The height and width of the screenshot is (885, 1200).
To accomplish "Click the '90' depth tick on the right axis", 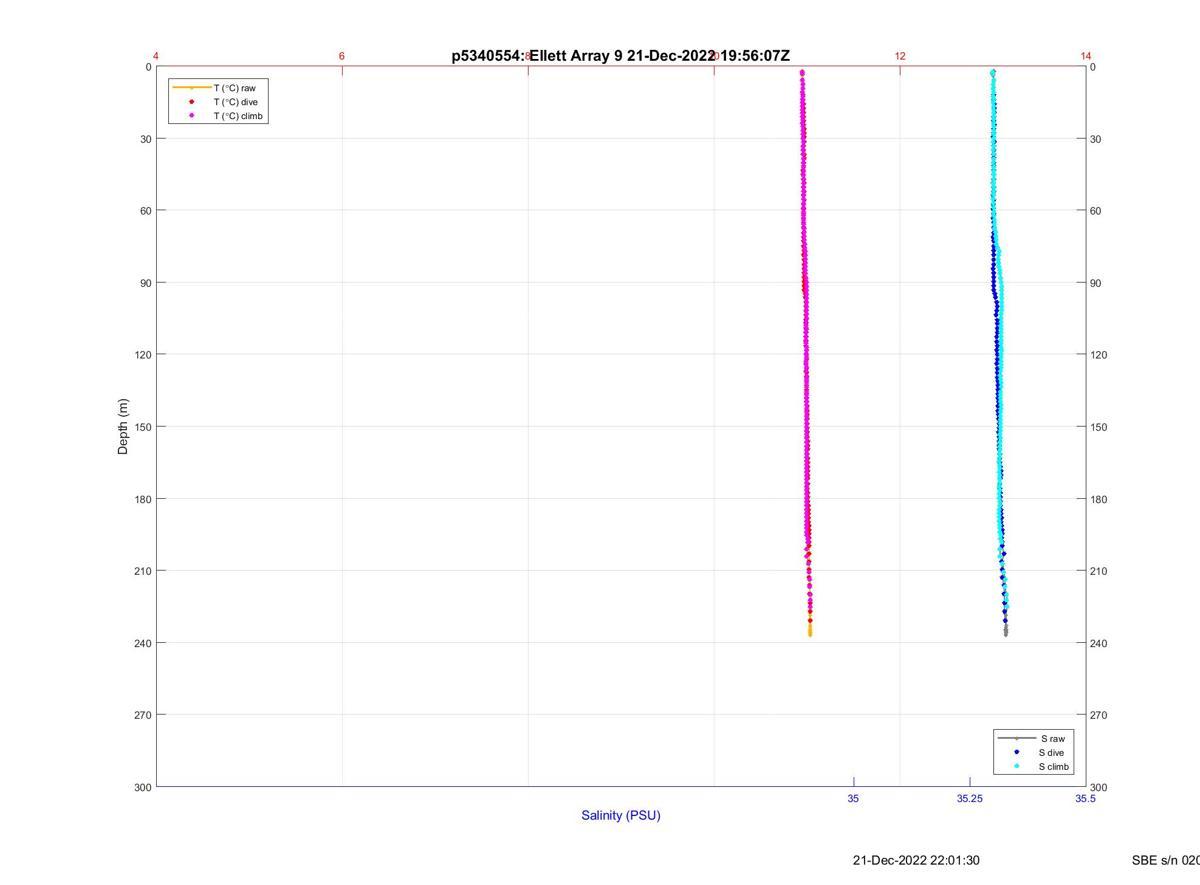I will [x=1096, y=283].
